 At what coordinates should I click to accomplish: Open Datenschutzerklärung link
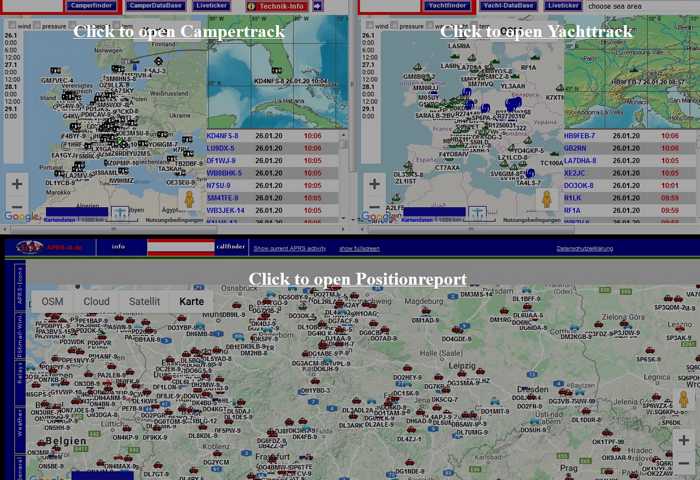[584, 249]
